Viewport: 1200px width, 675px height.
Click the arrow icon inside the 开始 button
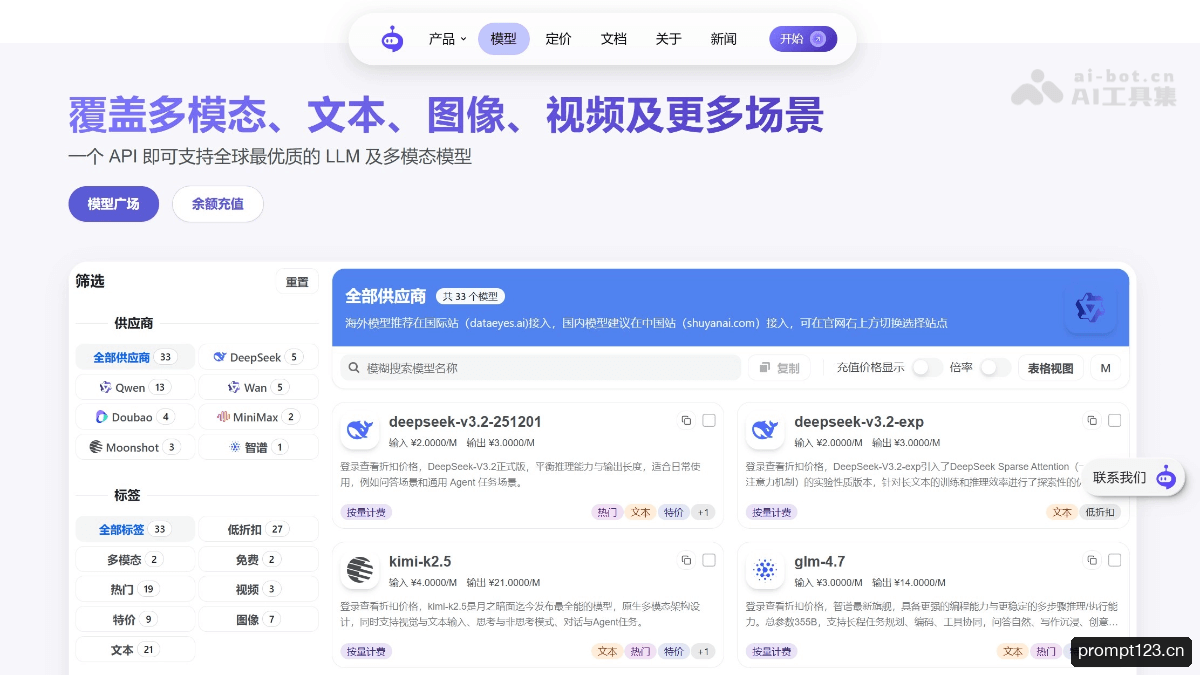tap(818, 39)
